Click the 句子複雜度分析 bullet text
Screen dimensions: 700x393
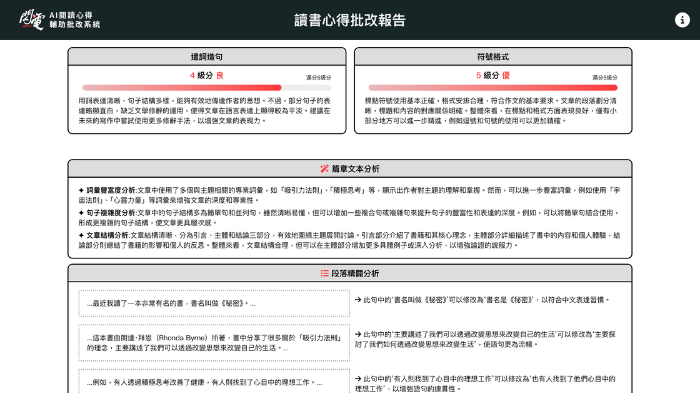350,217
